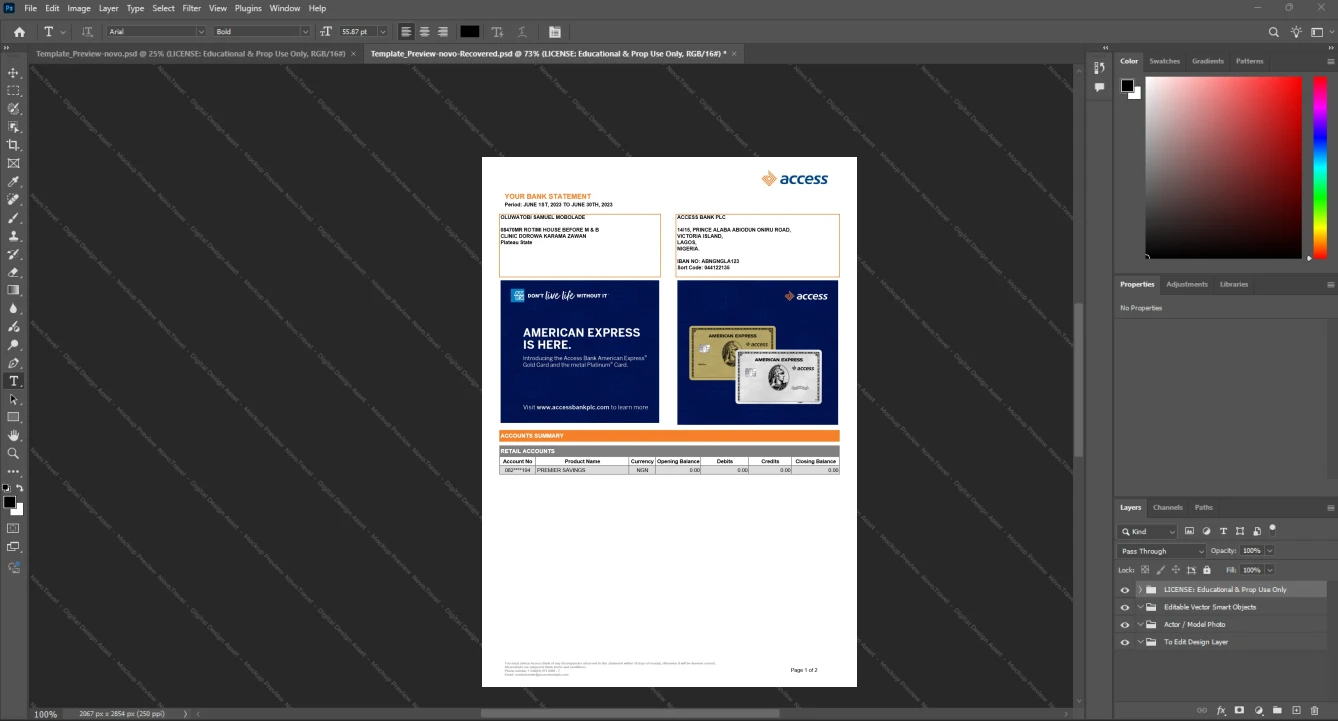Hide the To Edit Design Layer group
Screen dimensions: 1338x721
coord(1125,642)
